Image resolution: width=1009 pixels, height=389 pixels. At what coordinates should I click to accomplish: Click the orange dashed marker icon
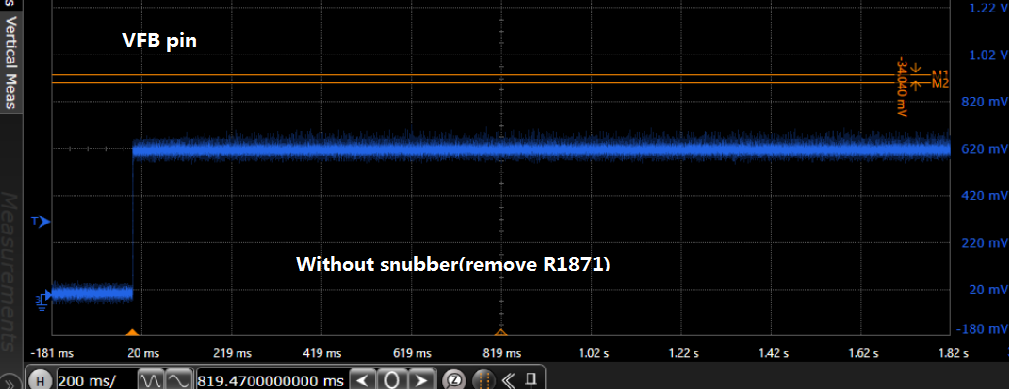click(483, 380)
